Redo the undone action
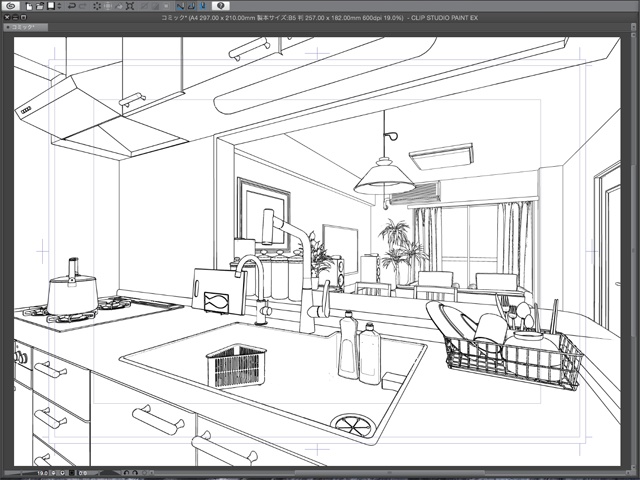640x480 pixels. tap(83, 6)
